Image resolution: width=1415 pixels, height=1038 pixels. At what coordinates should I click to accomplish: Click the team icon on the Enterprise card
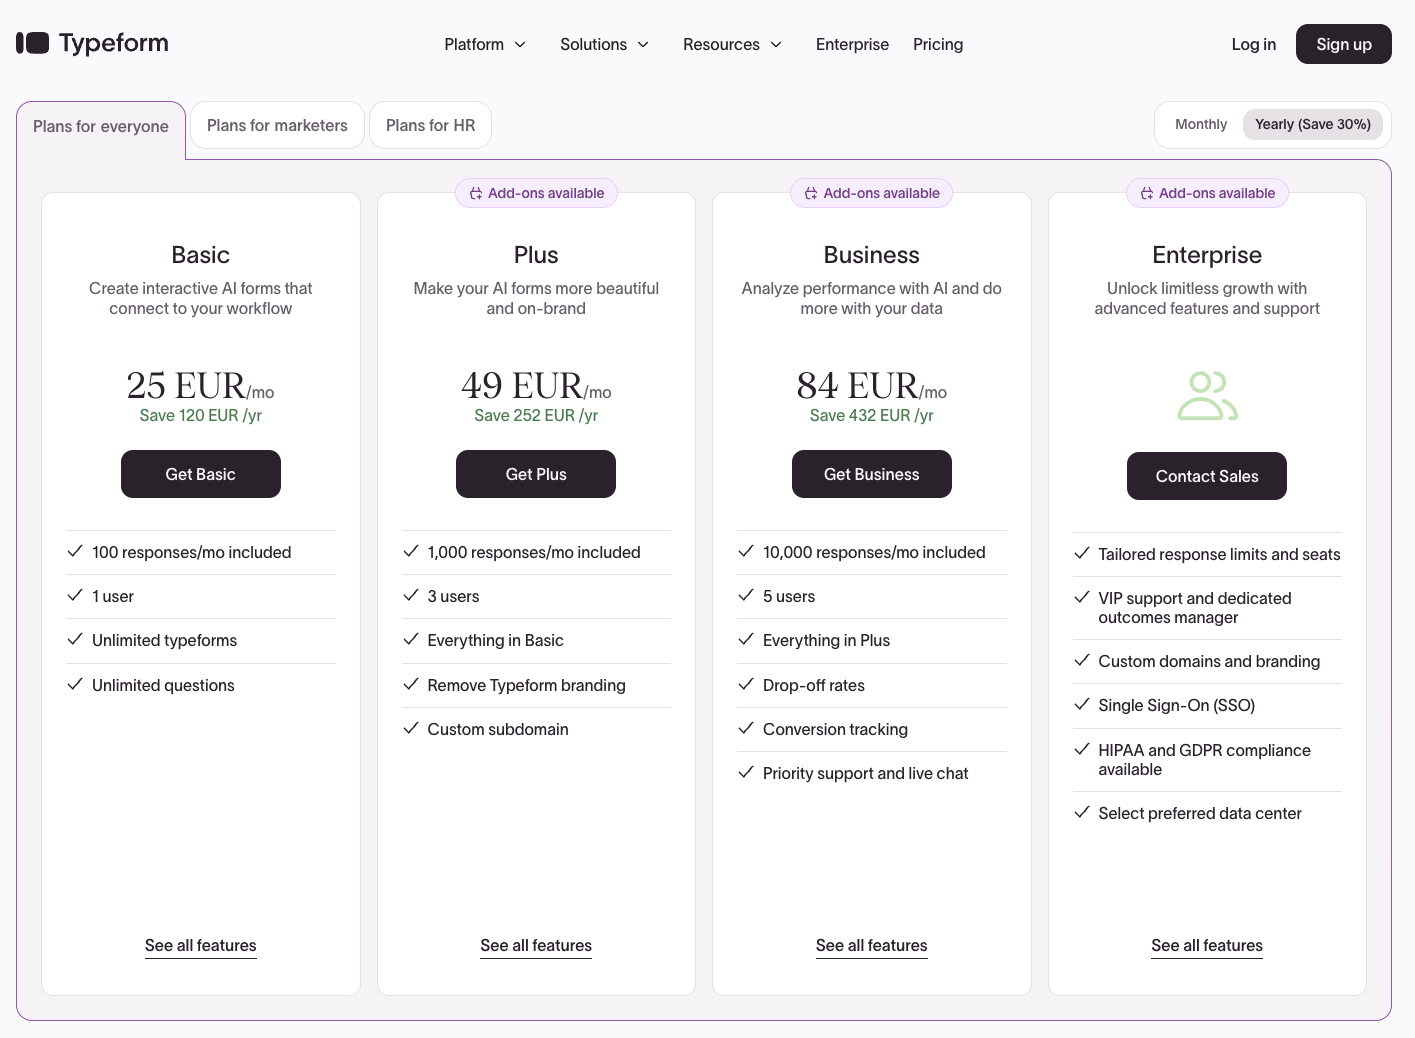(1207, 395)
